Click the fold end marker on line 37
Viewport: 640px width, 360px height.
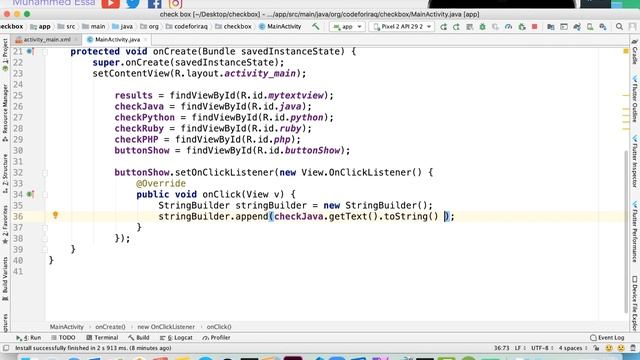click(x=45, y=228)
